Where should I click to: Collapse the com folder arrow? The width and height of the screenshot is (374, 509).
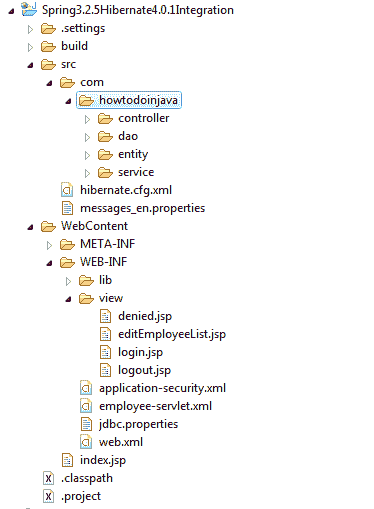point(49,83)
